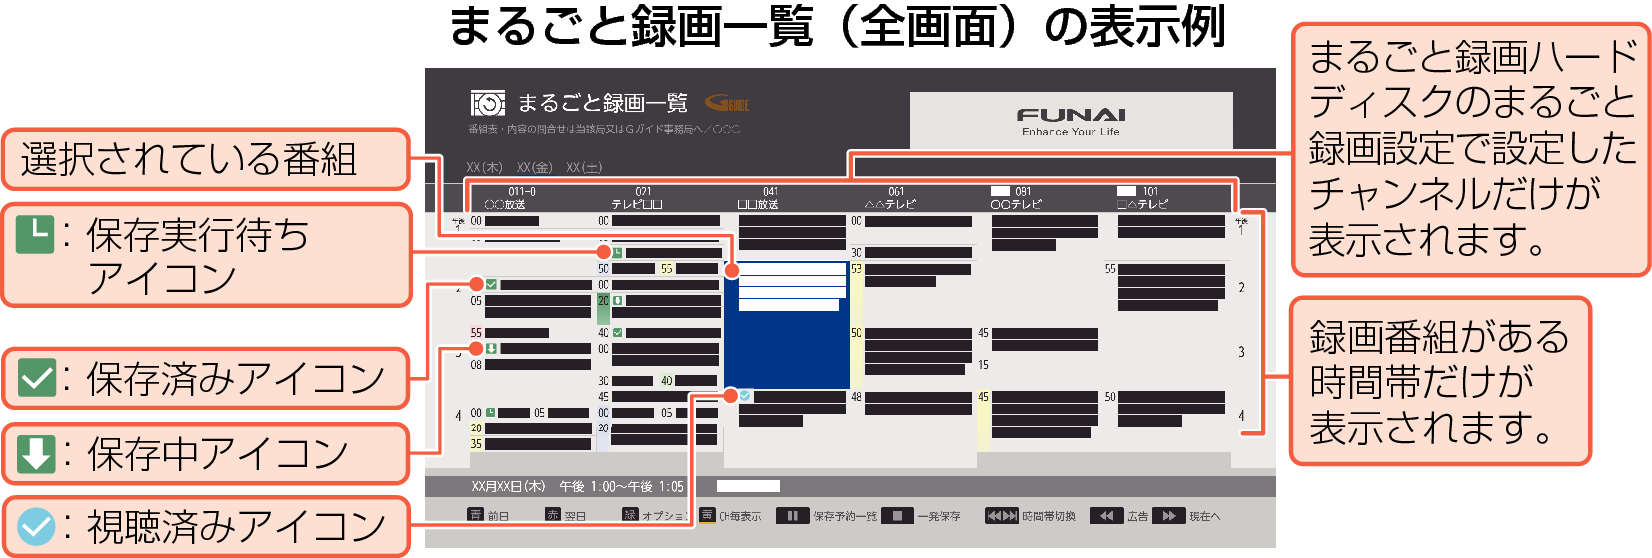Click the viewed checkmark icon in the 041 column

(745, 396)
